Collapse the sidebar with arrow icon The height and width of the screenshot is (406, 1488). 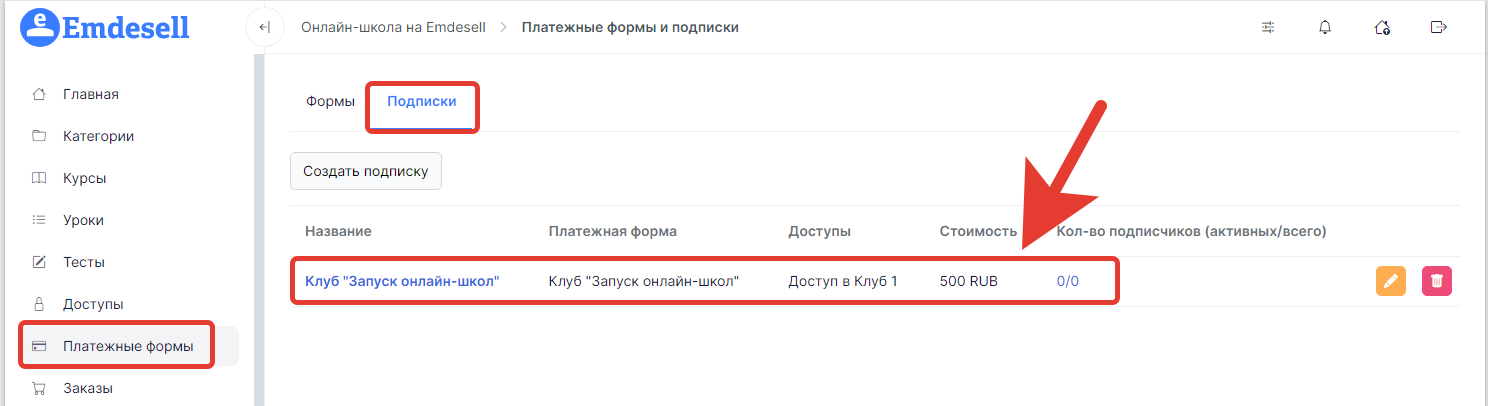click(264, 27)
